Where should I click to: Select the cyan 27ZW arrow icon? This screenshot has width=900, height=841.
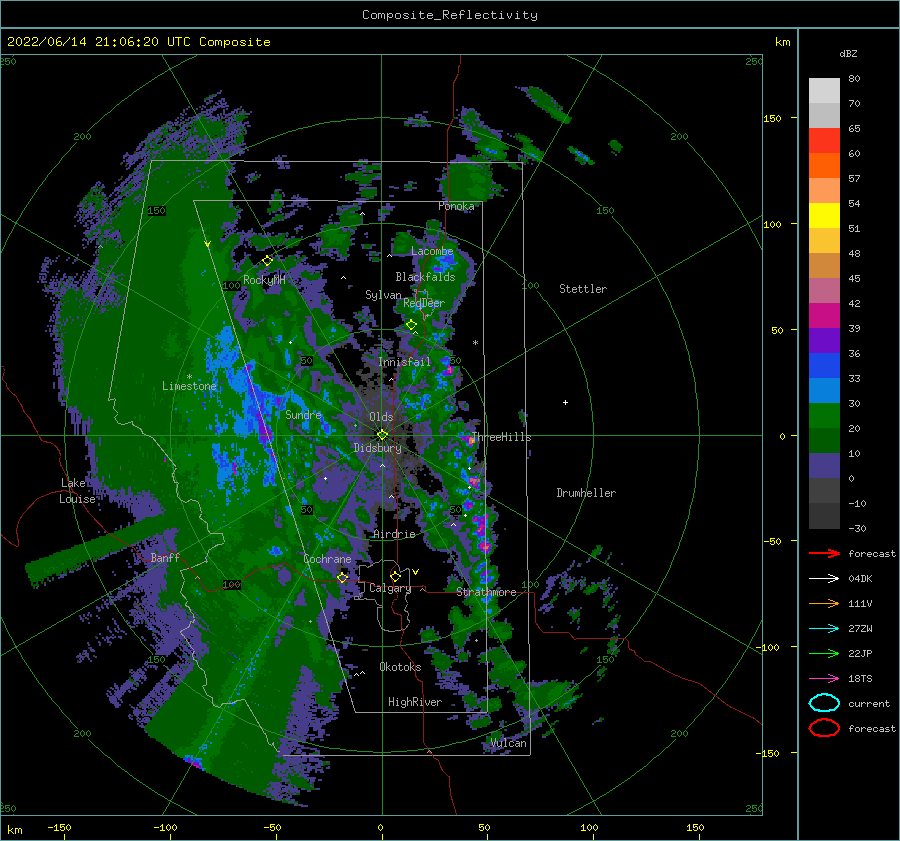click(x=824, y=629)
